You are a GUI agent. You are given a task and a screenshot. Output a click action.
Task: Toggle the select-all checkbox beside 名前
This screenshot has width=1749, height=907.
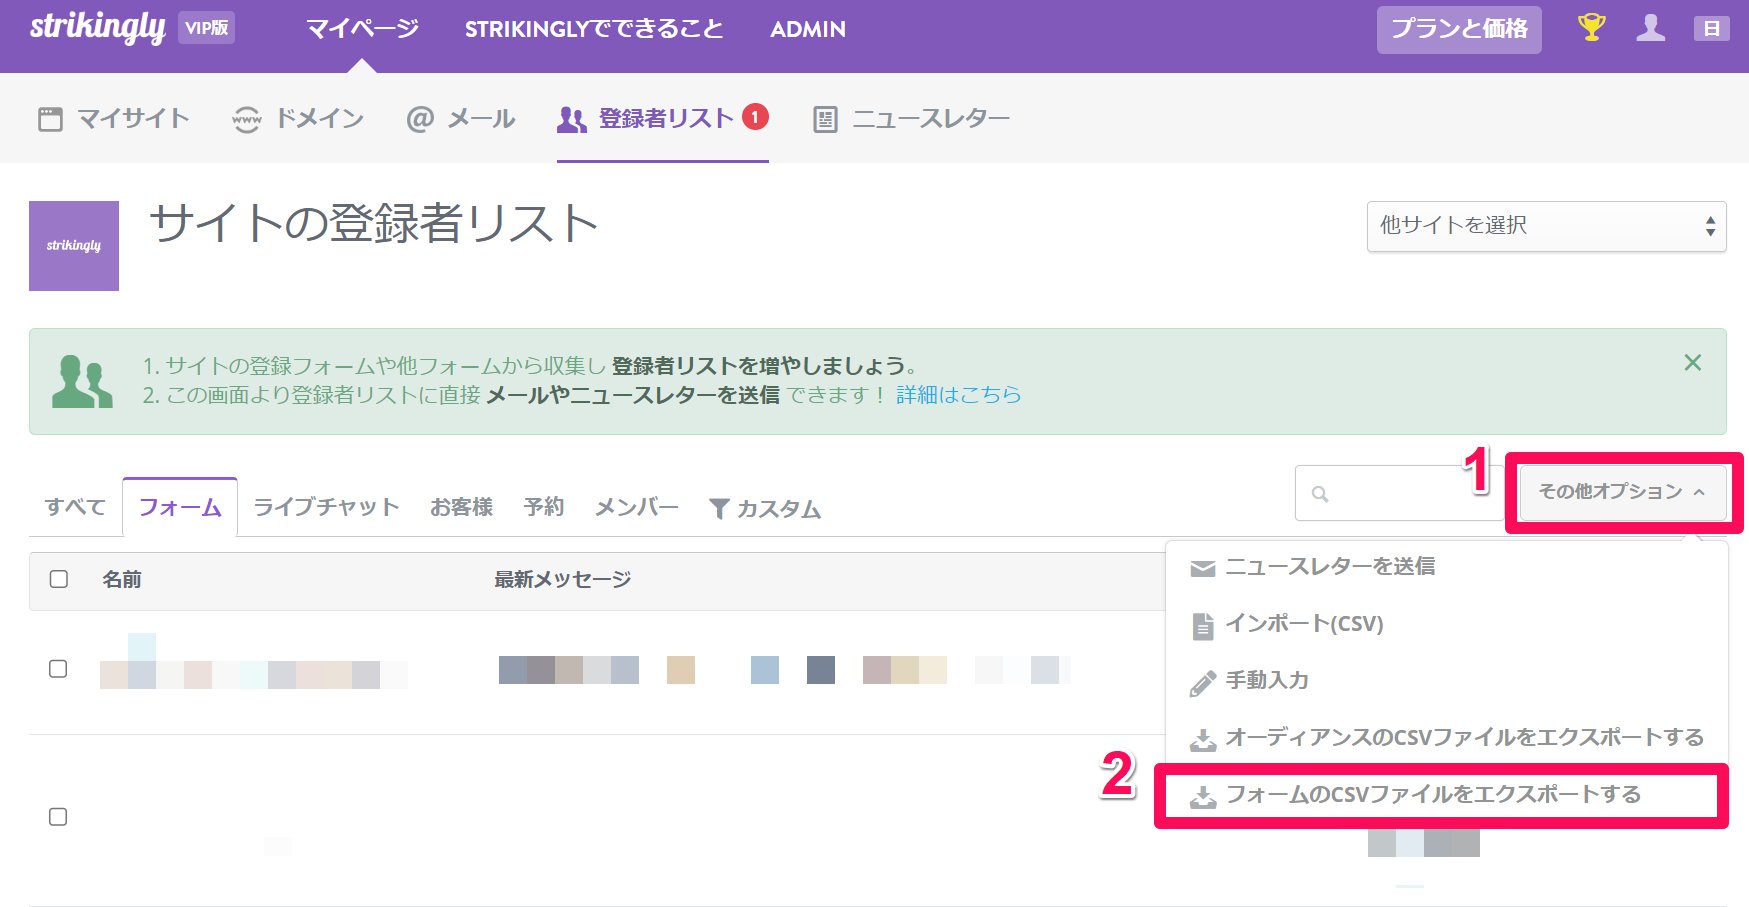tap(59, 579)
